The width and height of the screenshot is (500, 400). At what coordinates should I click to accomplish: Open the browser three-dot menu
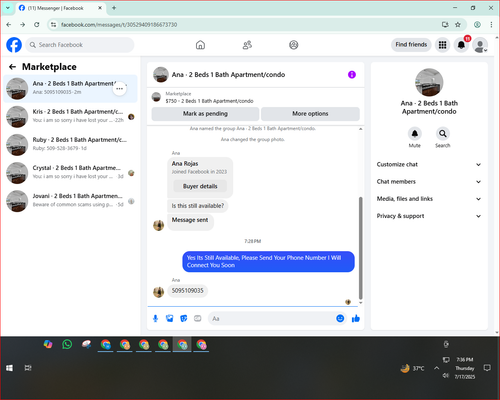[x=491, y=25]
